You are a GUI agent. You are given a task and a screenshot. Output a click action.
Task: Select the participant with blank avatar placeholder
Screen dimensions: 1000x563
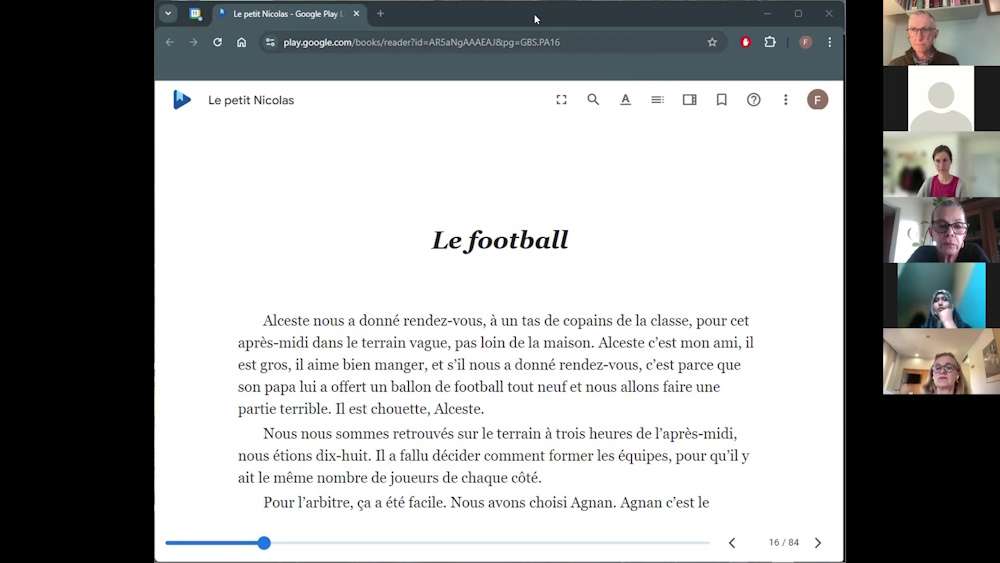(941, 98)
